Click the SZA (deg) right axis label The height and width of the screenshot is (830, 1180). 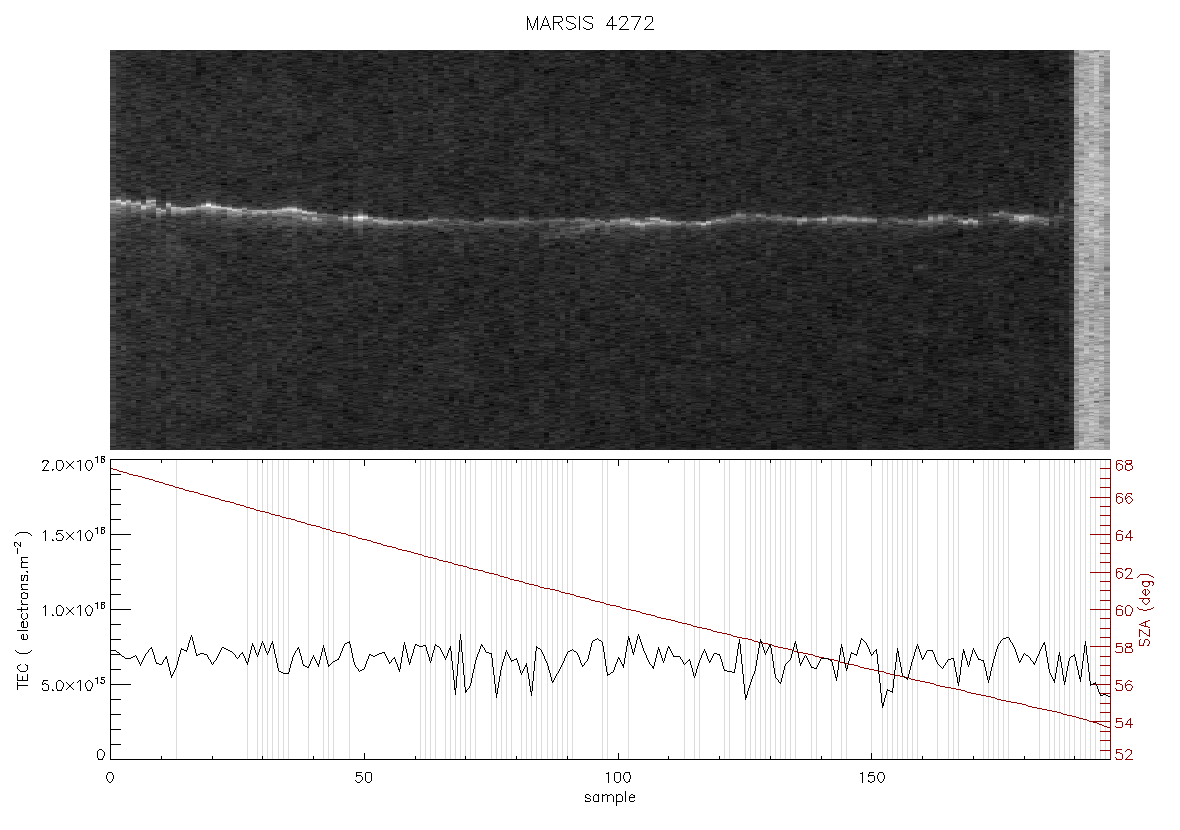pyautogui.click(x=1145, y=610)
